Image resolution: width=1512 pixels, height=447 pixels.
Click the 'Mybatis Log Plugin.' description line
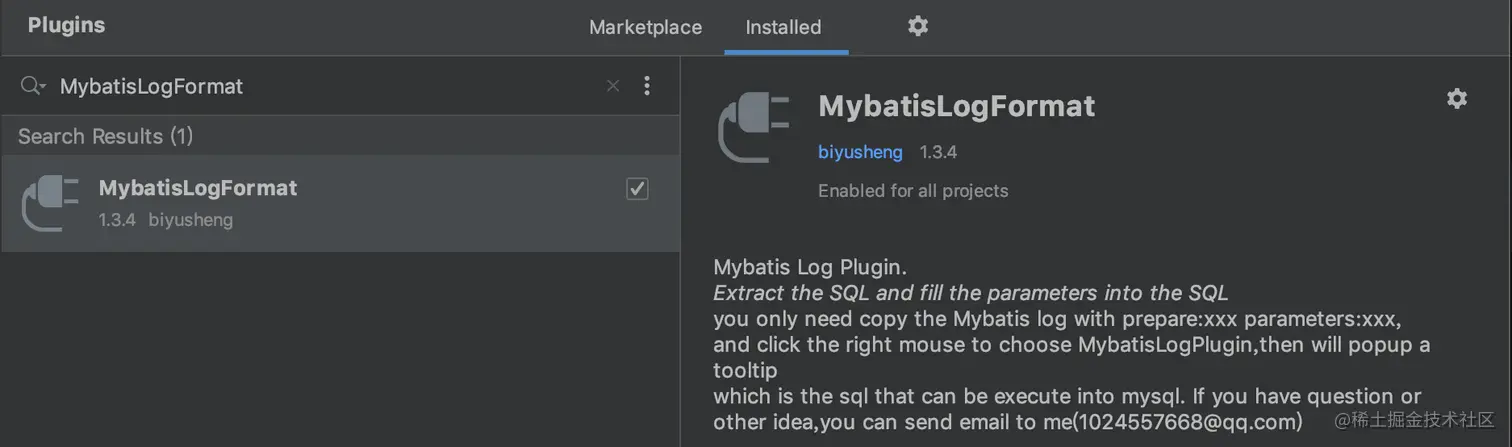810,267
